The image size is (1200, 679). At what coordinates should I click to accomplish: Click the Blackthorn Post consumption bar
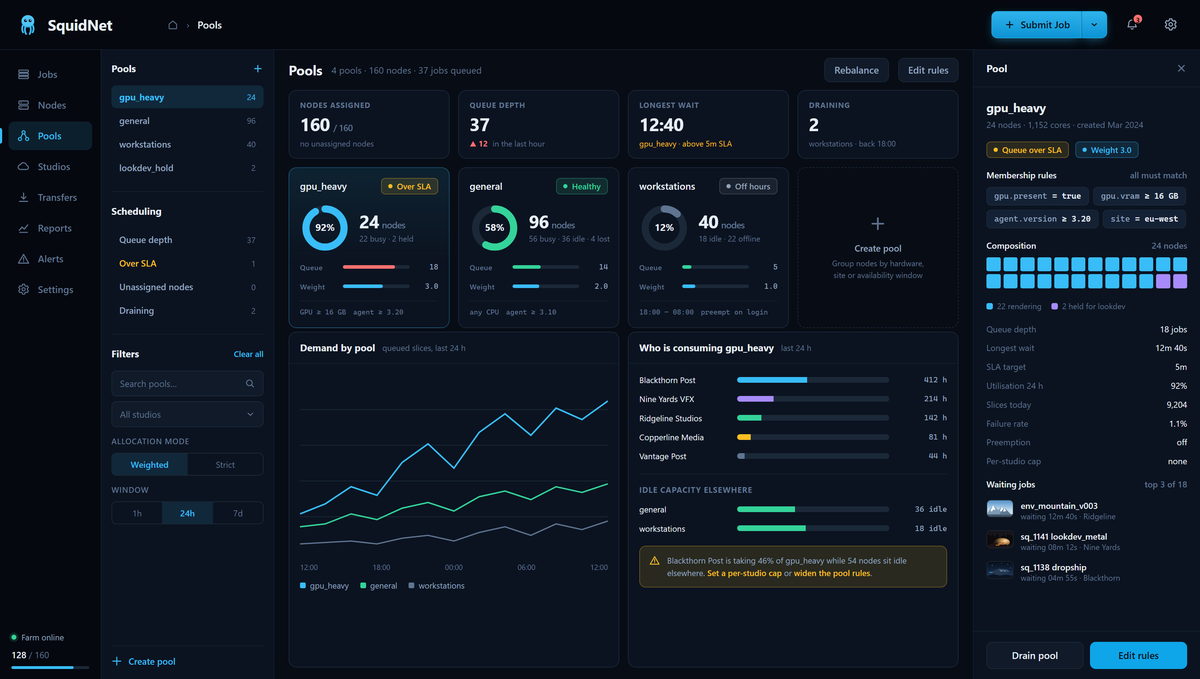(x=812, y=380)
